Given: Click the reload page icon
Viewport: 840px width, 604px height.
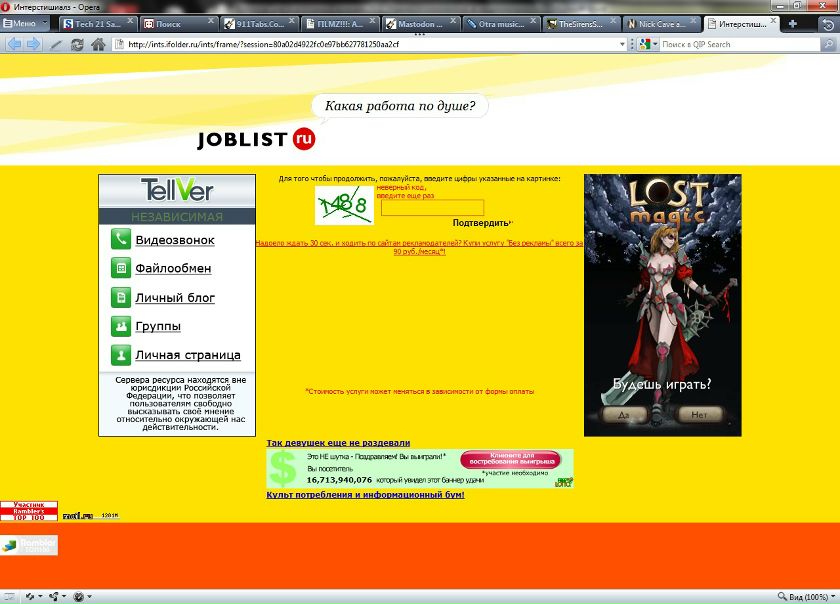Looking at the screenshot, I should pos(77,44).
